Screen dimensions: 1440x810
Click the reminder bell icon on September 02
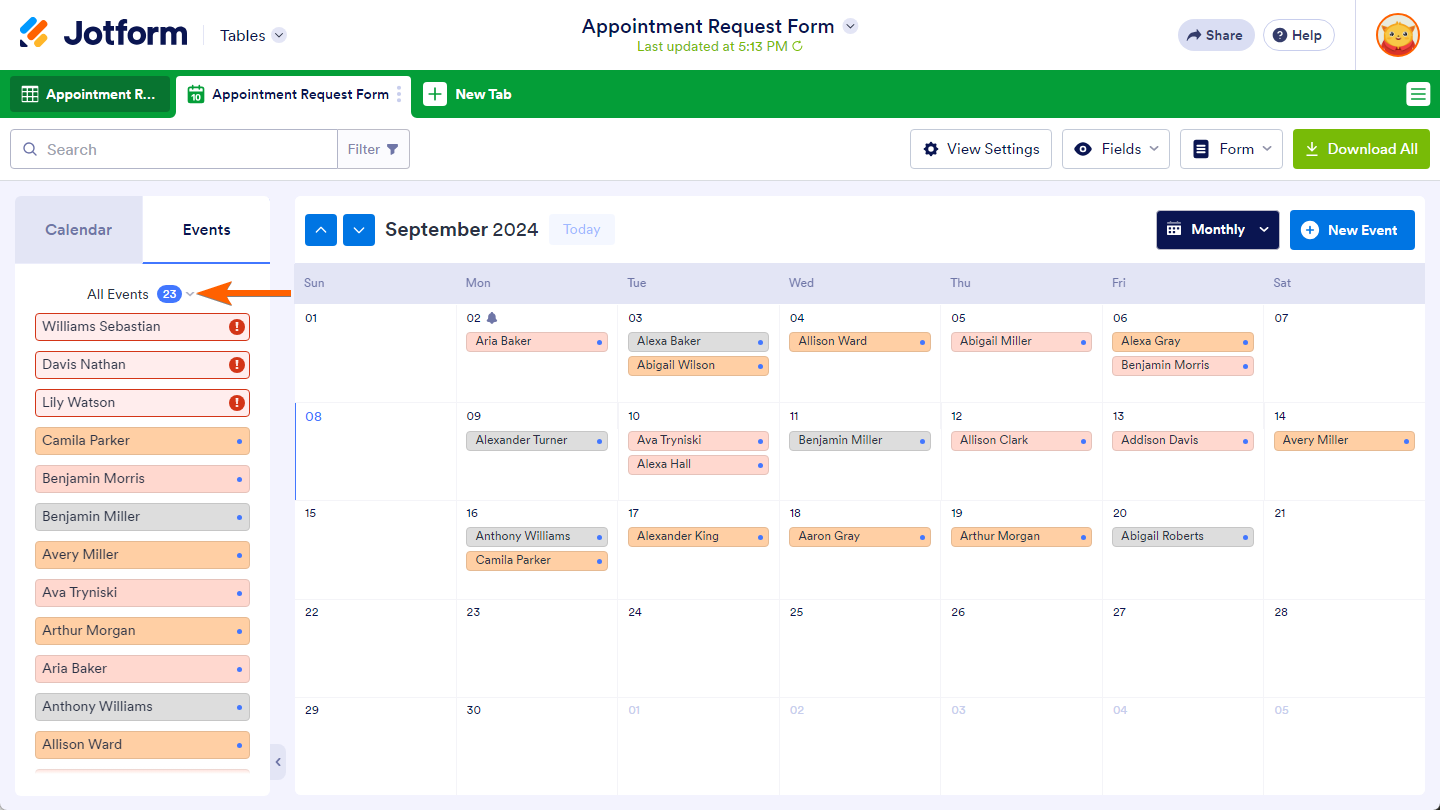tap(491, 318)
